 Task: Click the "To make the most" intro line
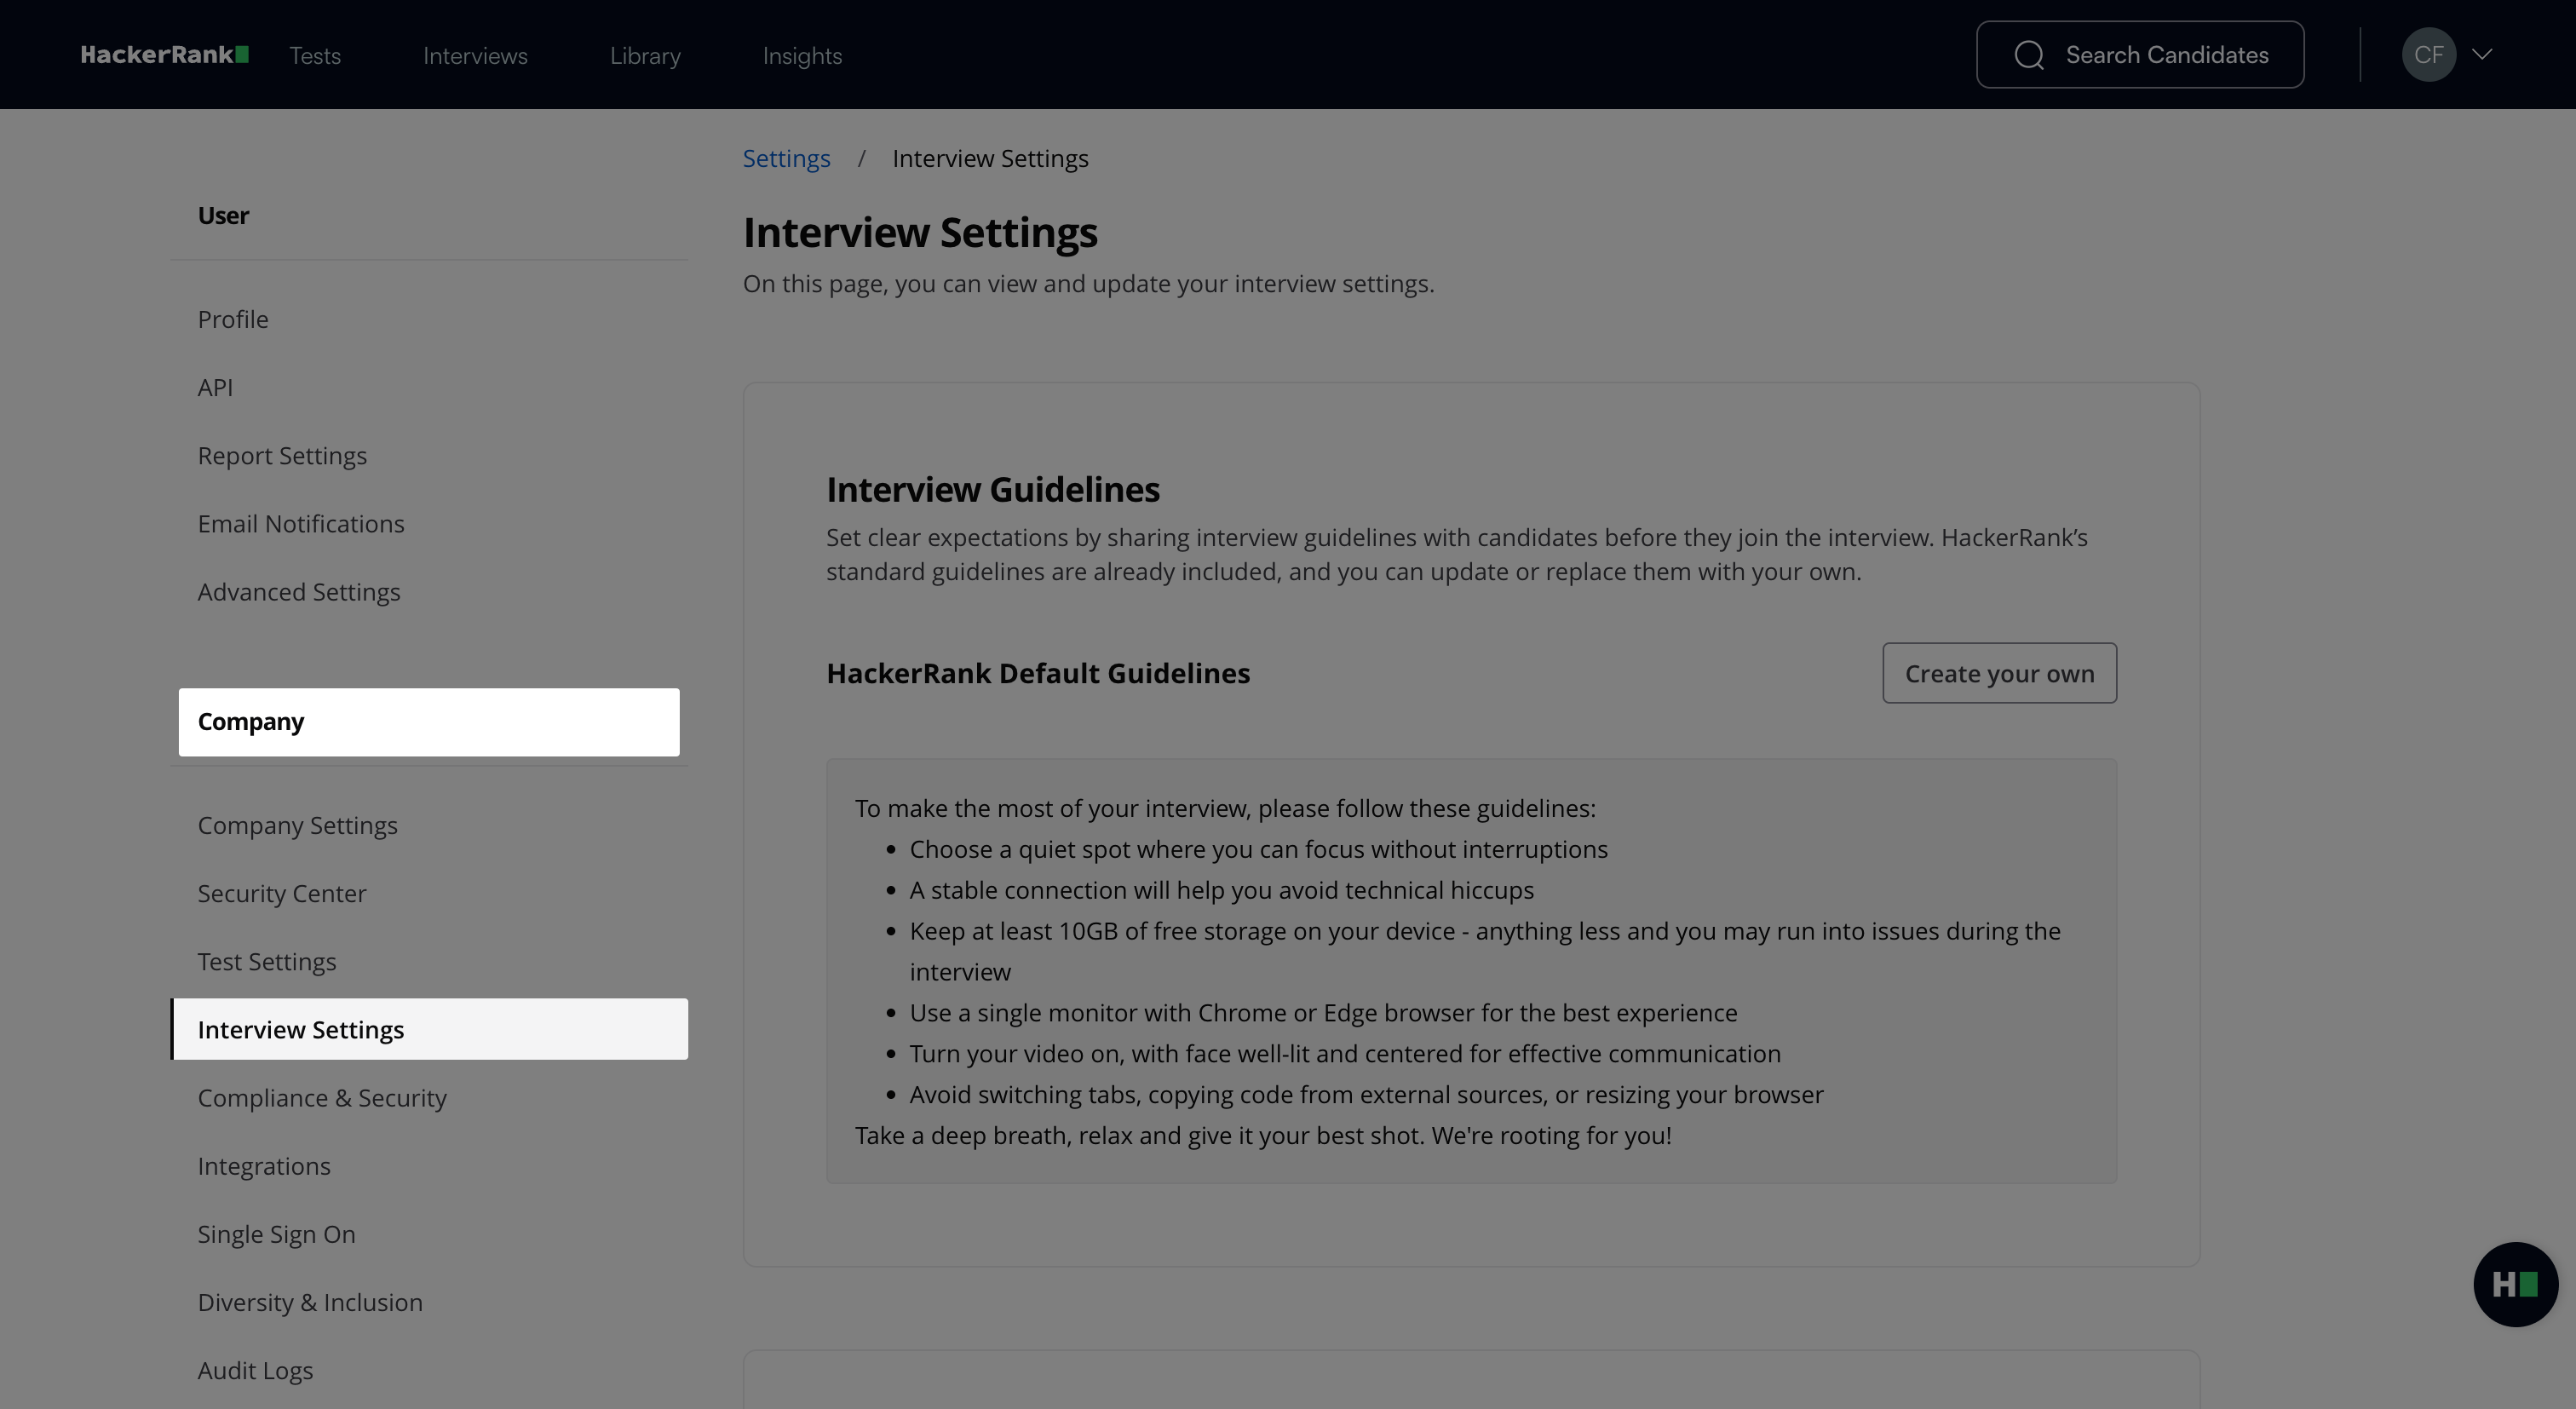[x=1225, y=808]
